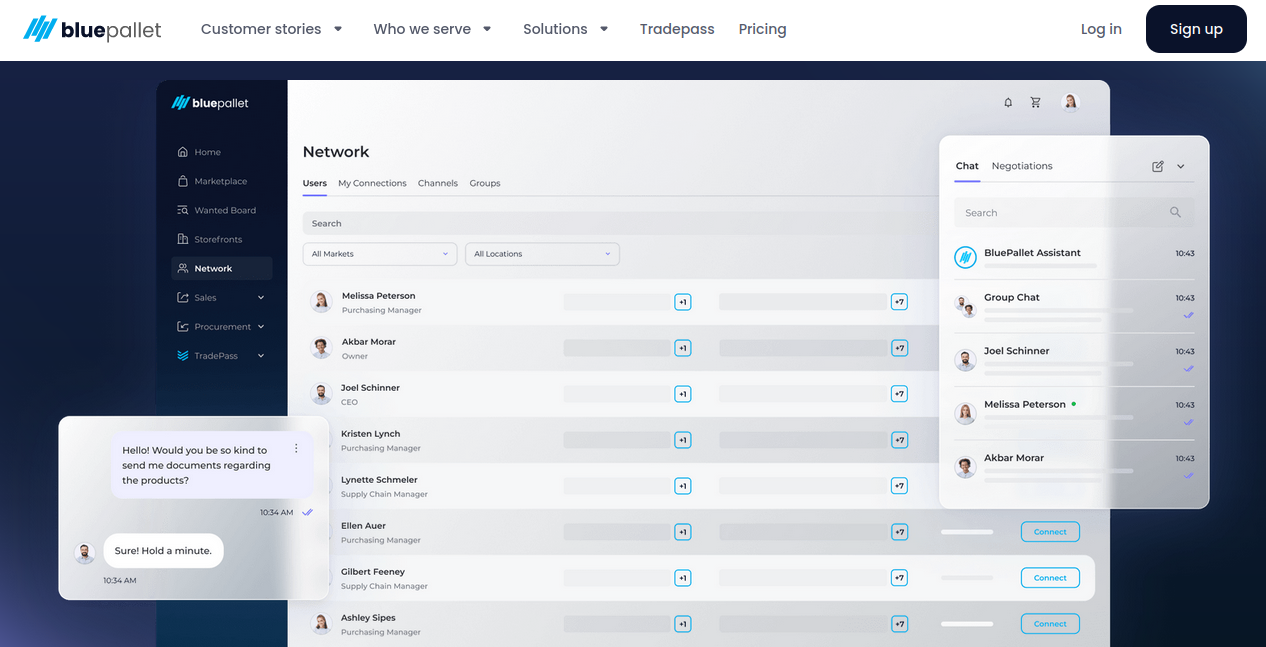Click the +1 badge in Gilbert Feeney's row
Image resolution: width=1266 pixels, height=647 pixels.
click(683, 577)
